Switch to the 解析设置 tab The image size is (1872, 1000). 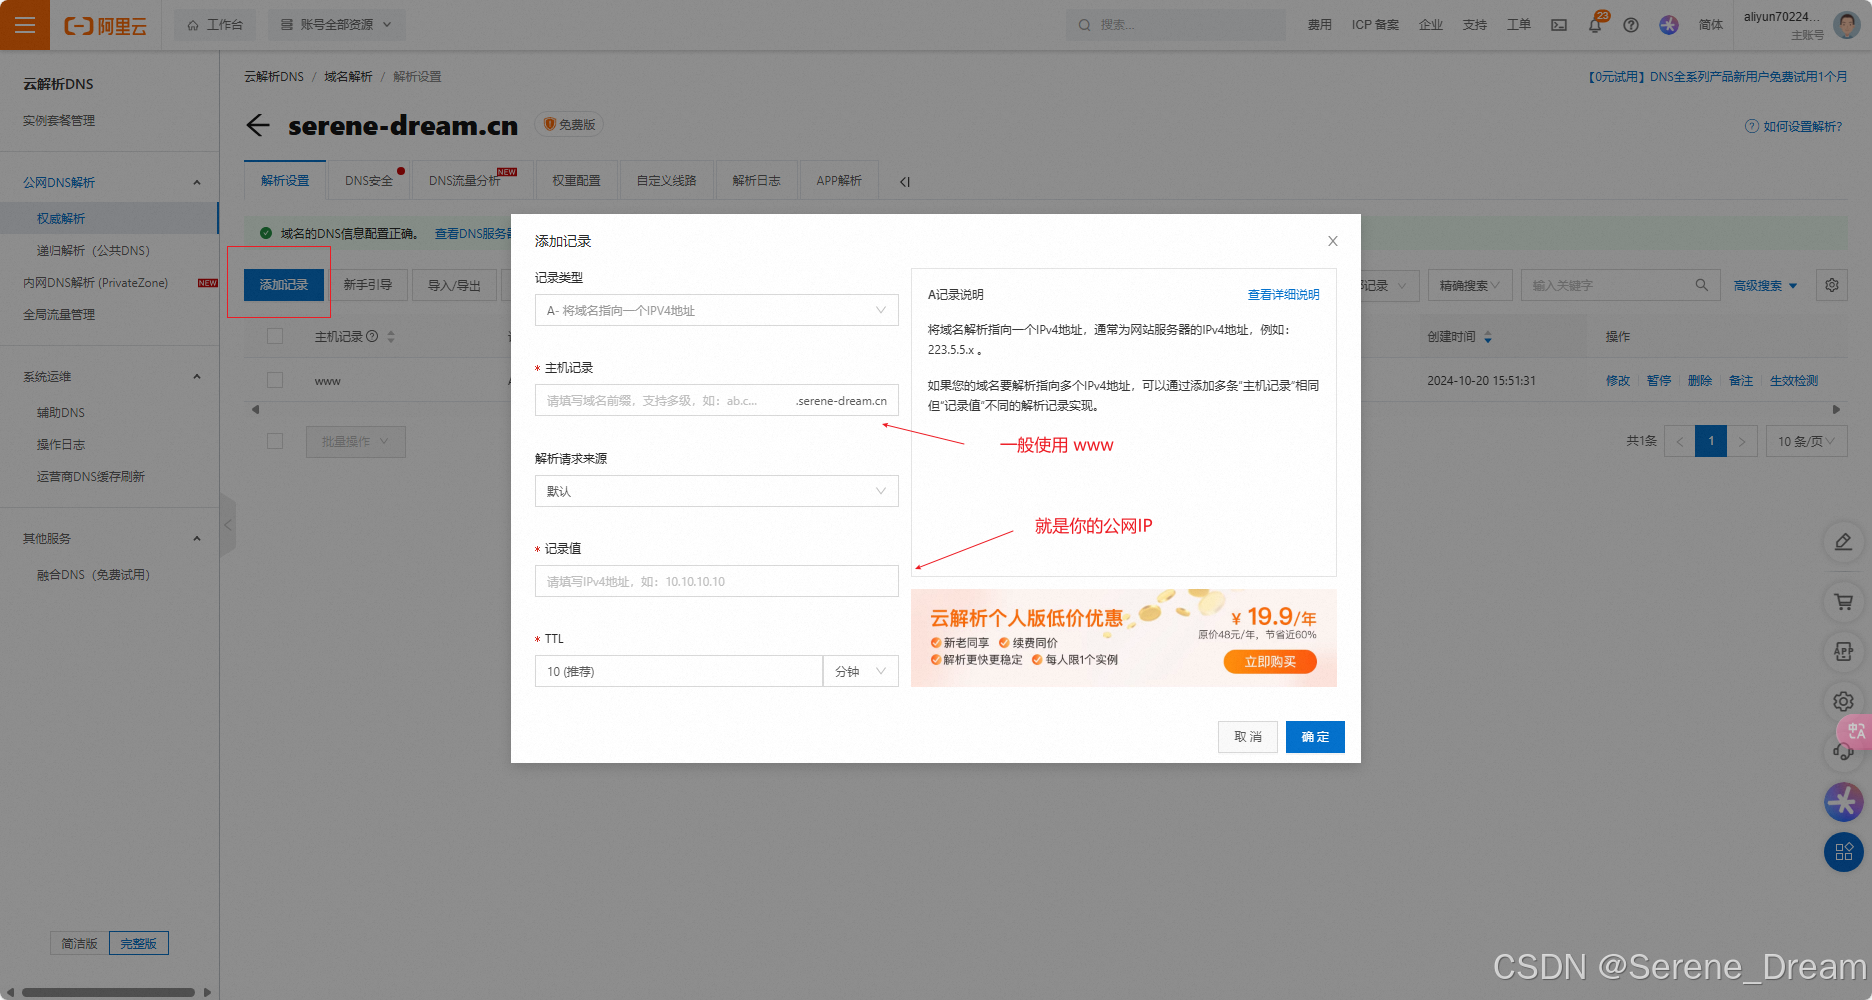tap(285, 180)
